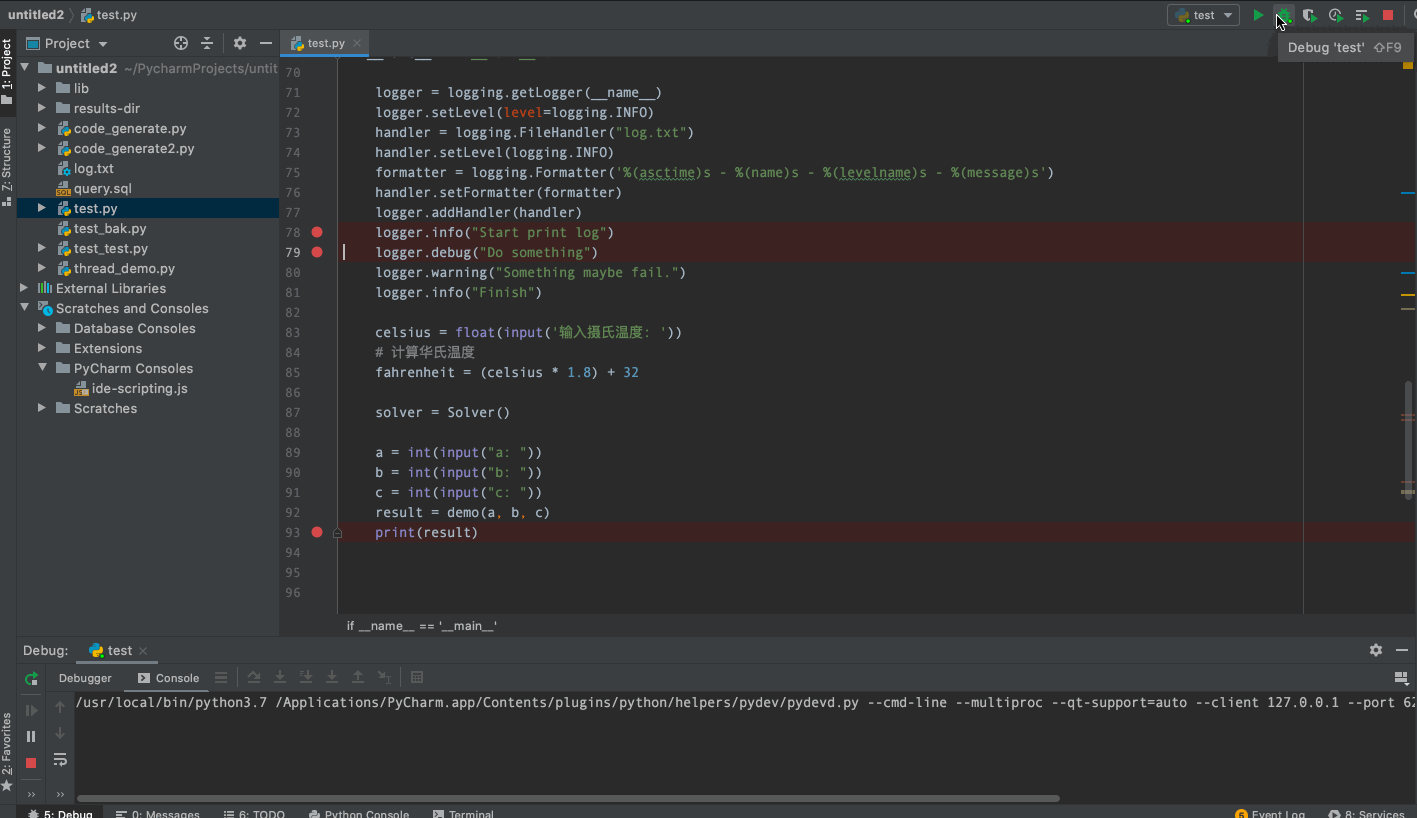The height and width of the screenshot is (818, 1417).
Task: Toggle breakpoint on line 79
Action: coord(317,252)
